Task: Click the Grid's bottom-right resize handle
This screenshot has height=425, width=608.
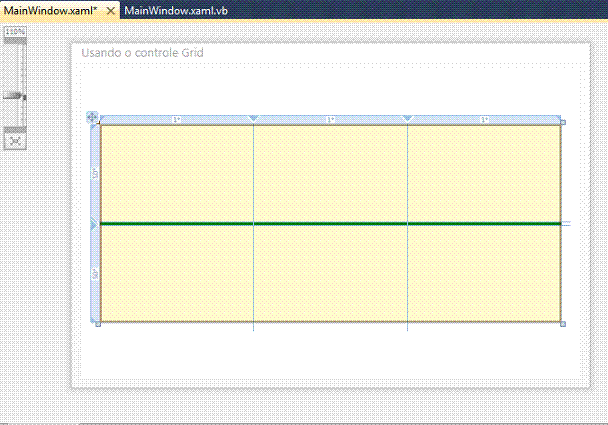Action: coord(563,324)
